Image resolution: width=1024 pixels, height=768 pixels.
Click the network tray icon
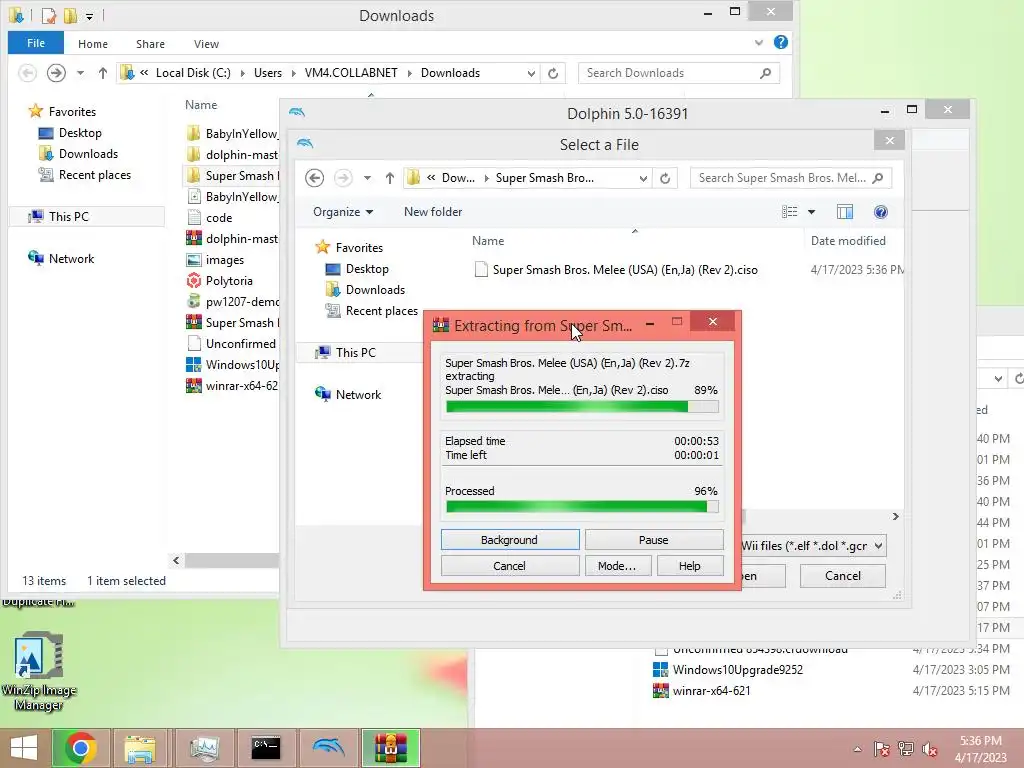coord(906,748)
